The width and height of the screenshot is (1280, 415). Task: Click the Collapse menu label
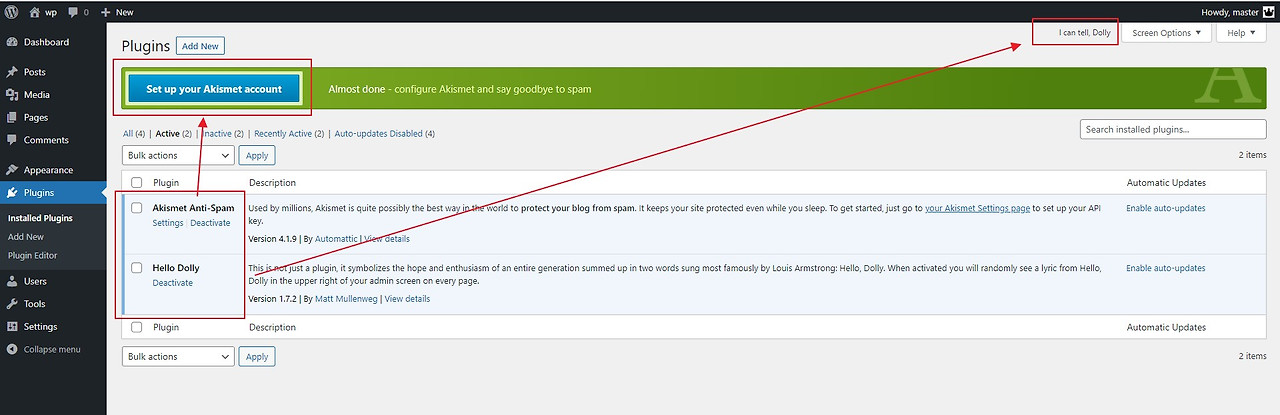coord(52,349)
